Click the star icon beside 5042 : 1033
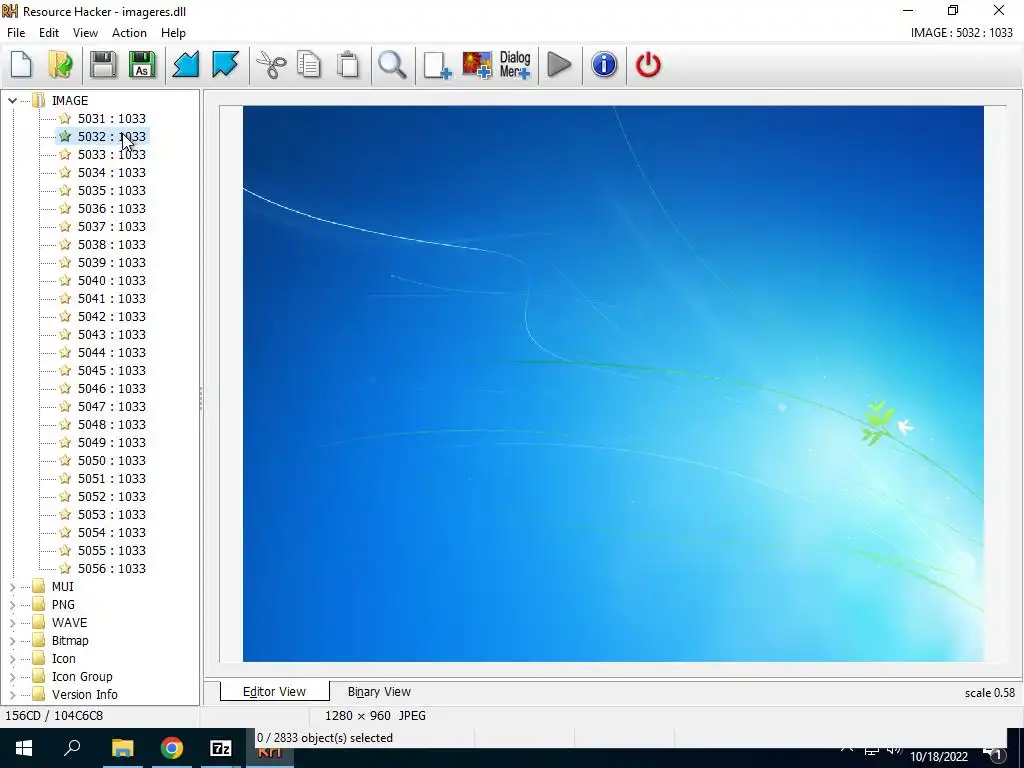1024x768 pixels. (65, 316)
